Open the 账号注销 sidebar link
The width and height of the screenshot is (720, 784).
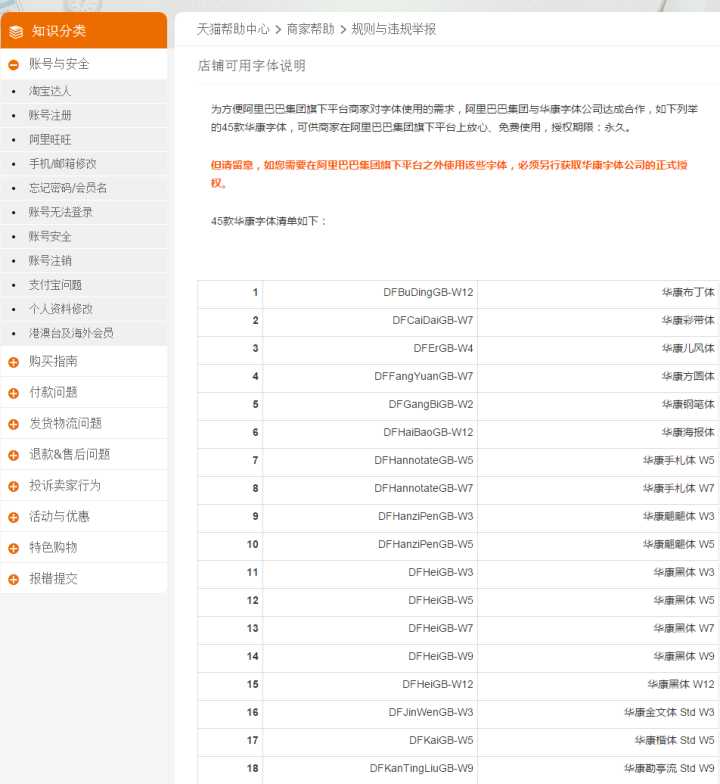[x=50, y=260]
